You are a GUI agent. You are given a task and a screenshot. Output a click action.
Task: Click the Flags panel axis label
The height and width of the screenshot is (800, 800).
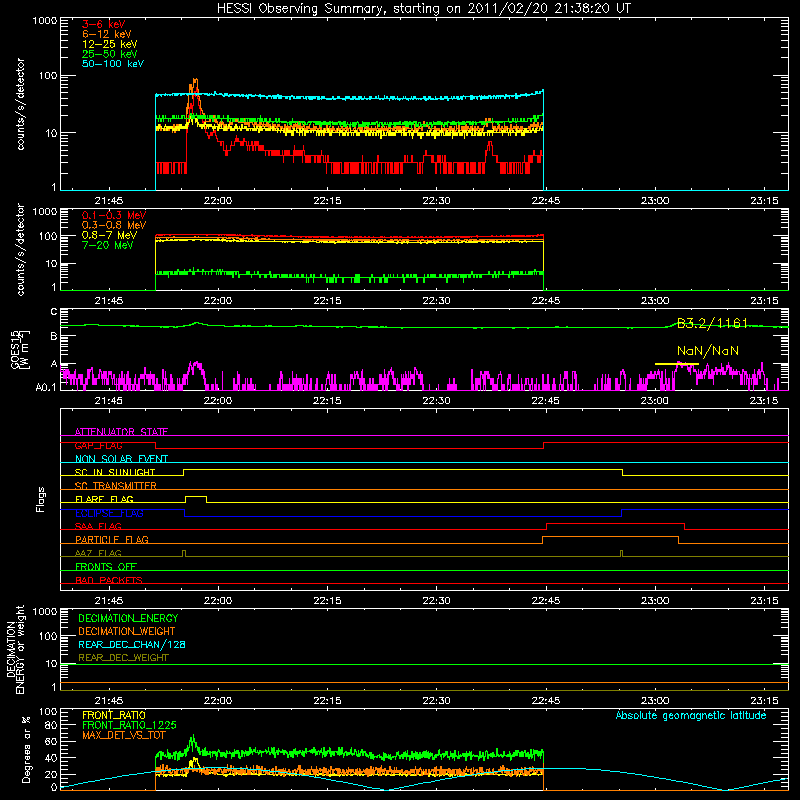[x=41, y=499]
